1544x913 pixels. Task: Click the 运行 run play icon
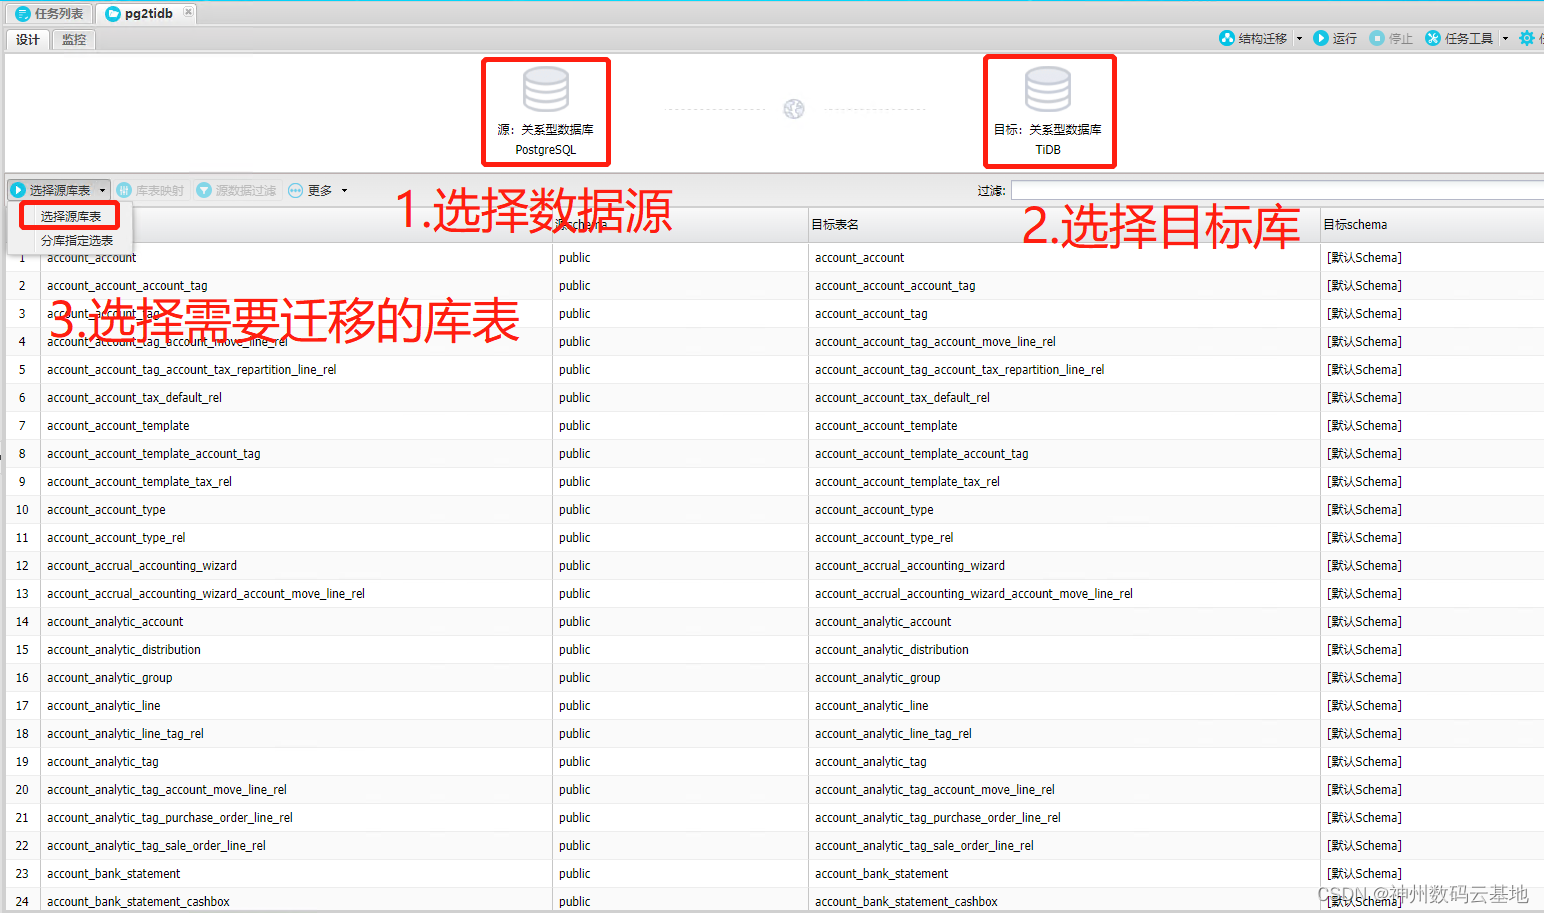pyautogui.click(x=1321, y=38)
